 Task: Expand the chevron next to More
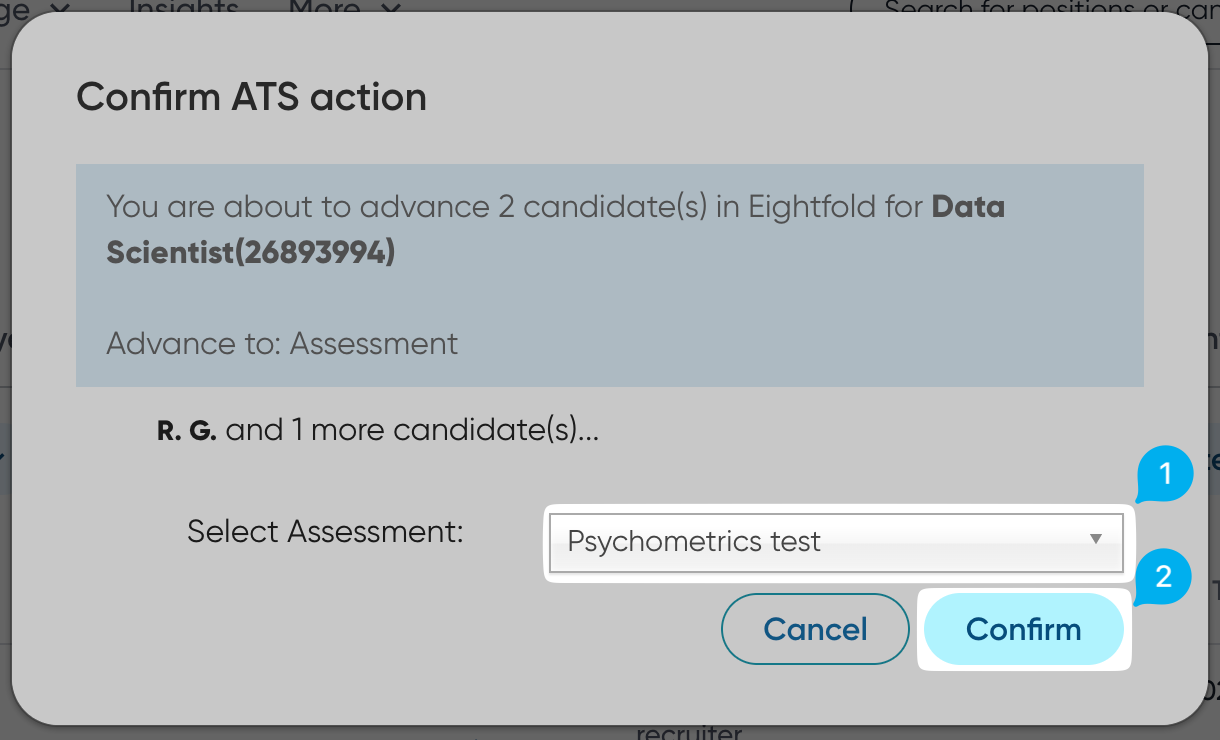390,9
